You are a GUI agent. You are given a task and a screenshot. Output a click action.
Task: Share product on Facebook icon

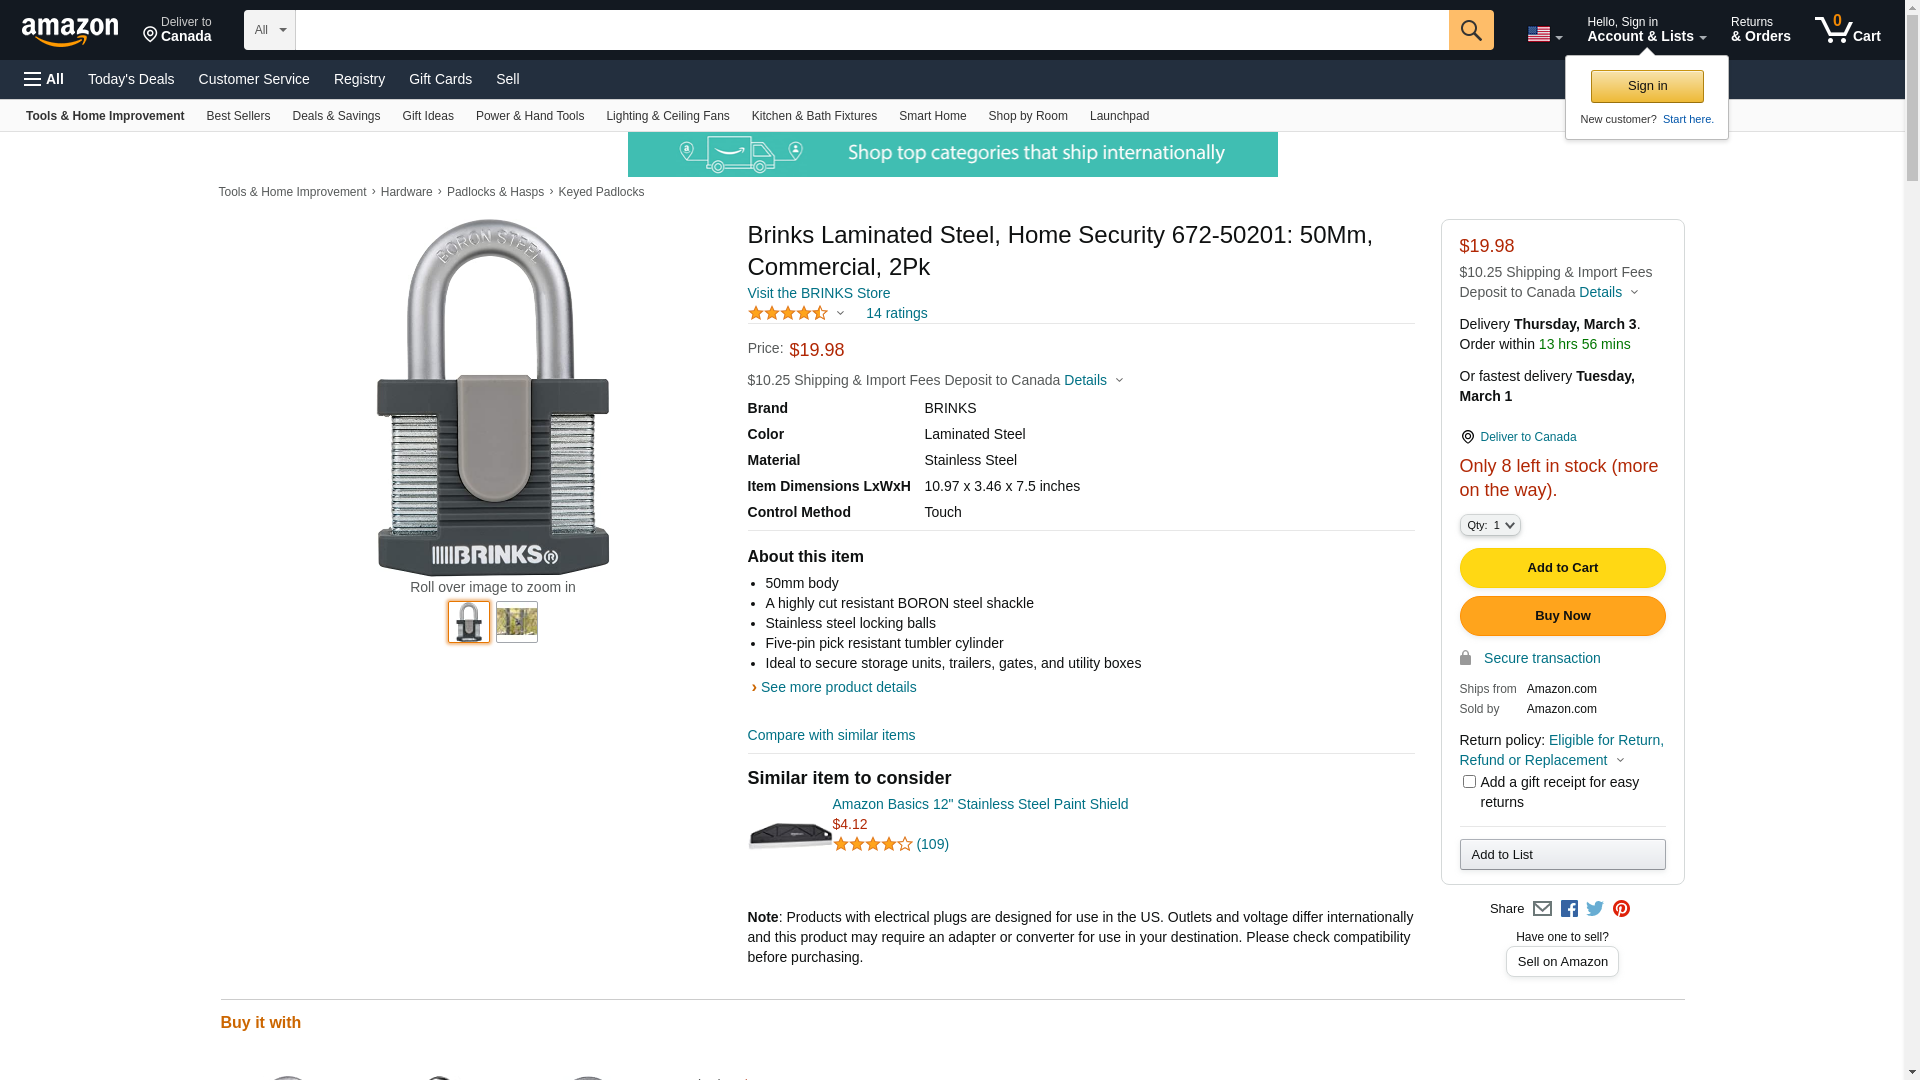1569,909
